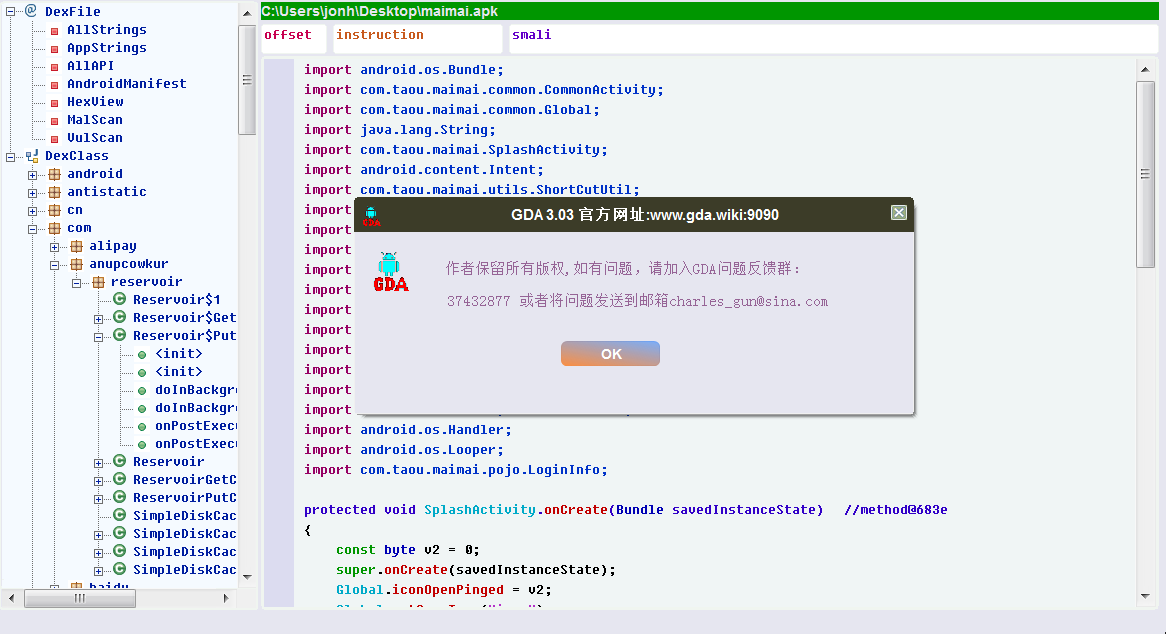
Task: Click the HexView icon in DexFile tree
Action: point(54,101)
